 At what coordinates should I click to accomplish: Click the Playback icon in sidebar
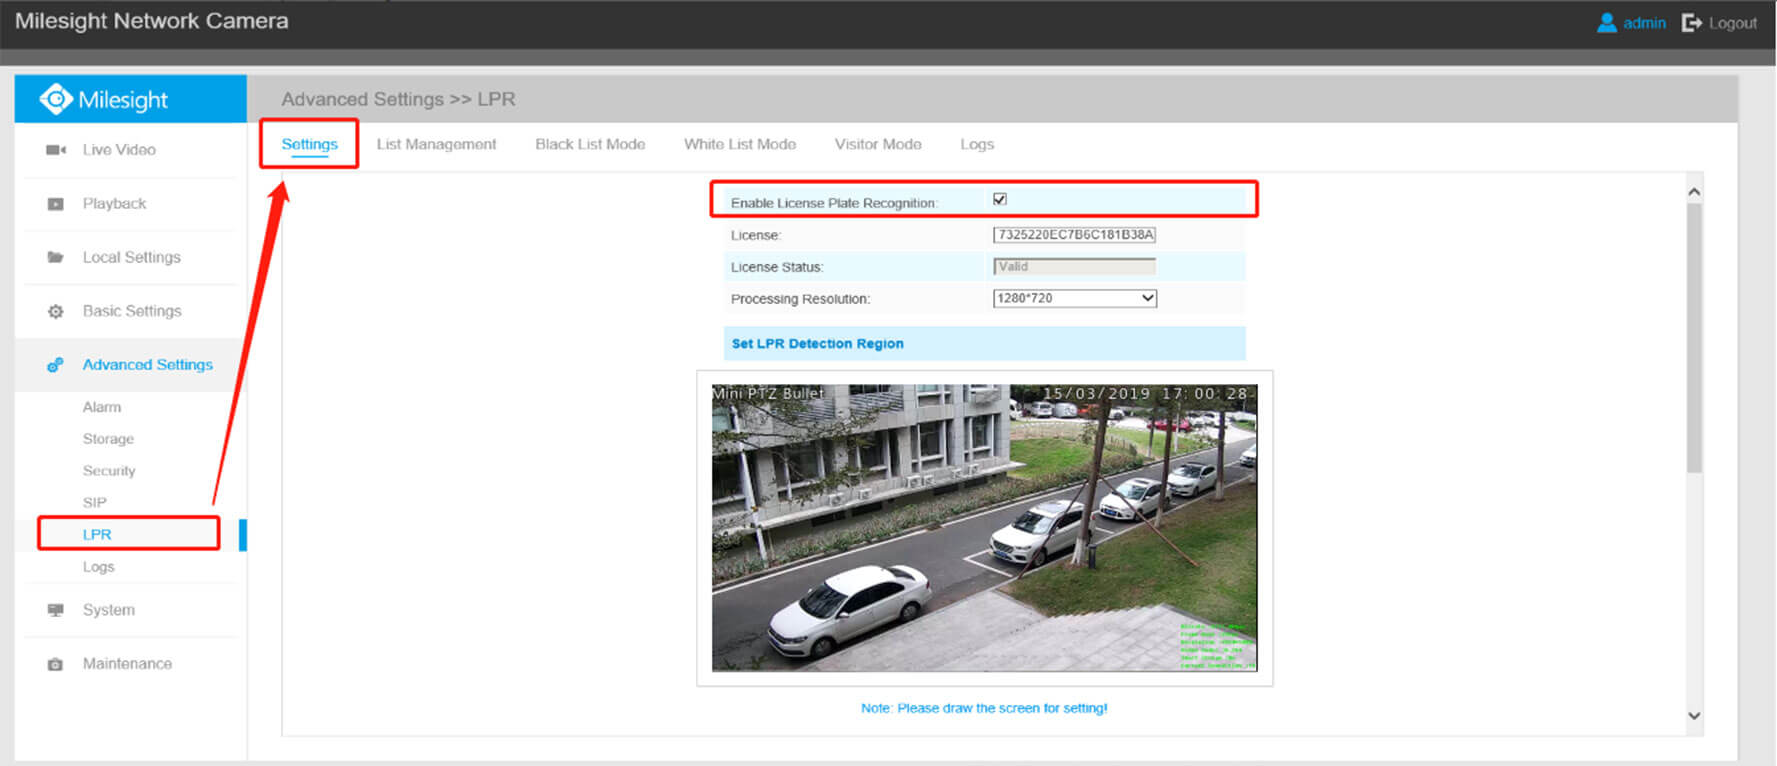tap(56, 204)
